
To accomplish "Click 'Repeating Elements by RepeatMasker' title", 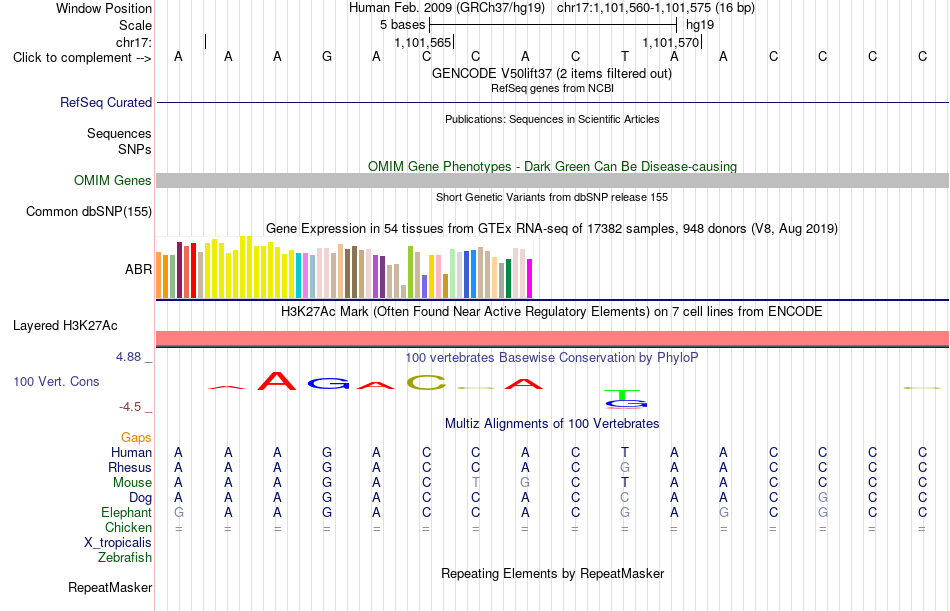I will [x=553, y=573].
